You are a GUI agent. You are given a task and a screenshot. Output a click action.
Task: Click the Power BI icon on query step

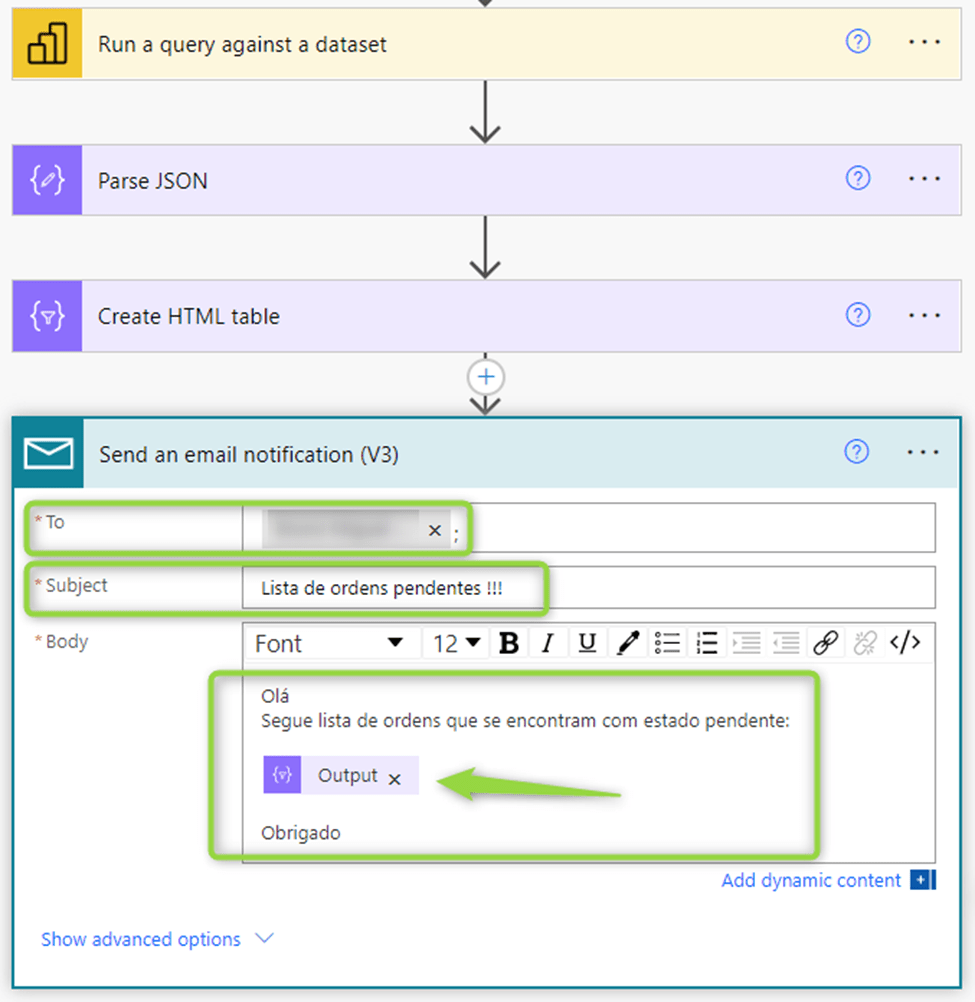click(x=47, y=44)
